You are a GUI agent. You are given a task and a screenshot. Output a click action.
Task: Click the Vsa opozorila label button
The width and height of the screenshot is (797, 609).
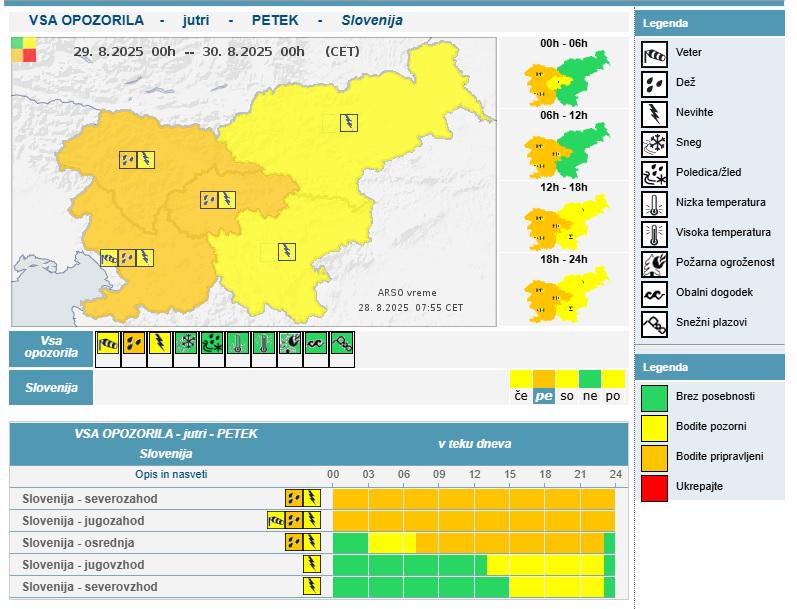click(51, 346)
